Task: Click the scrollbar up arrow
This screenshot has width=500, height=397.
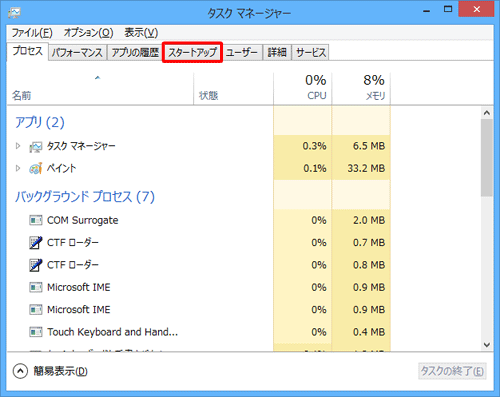Action: 487,113
